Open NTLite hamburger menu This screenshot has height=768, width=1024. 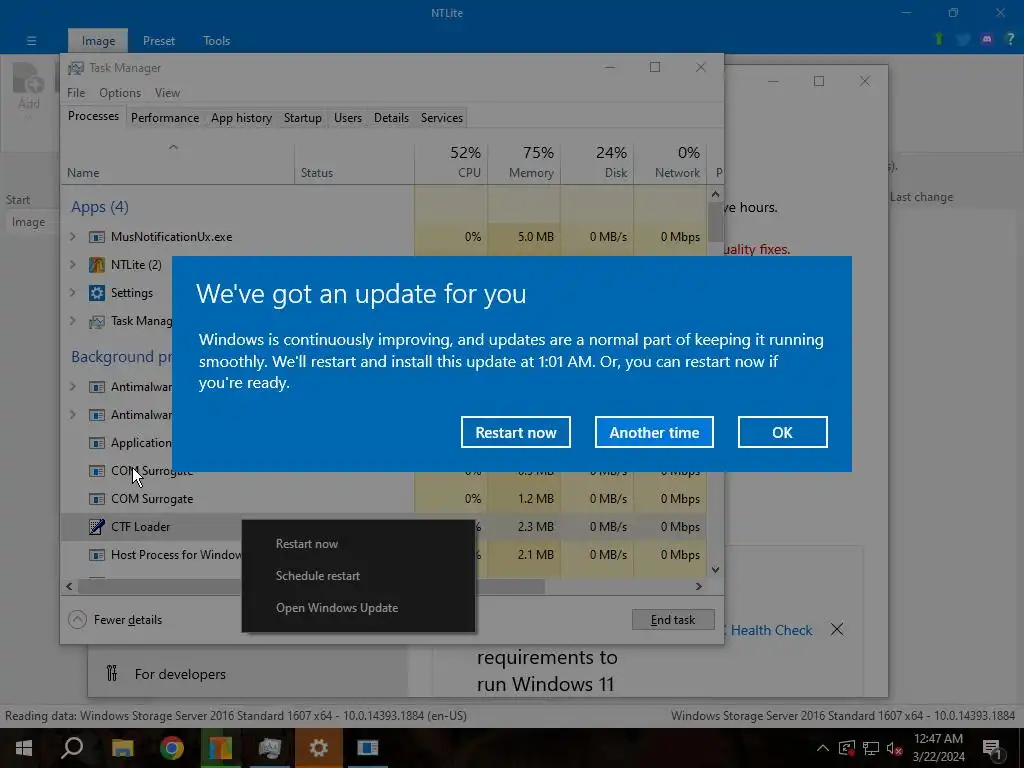click(31, 40)
